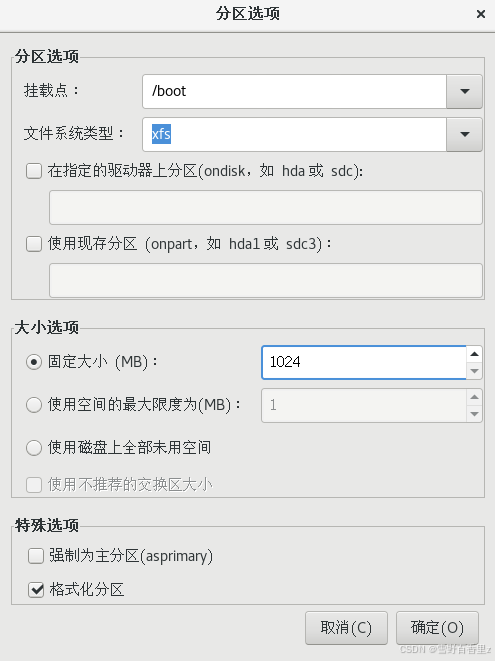Open the mount point (挂载点) dropdown arrow
The width and height of the screenshot is (495, 661).
(464, 91)
